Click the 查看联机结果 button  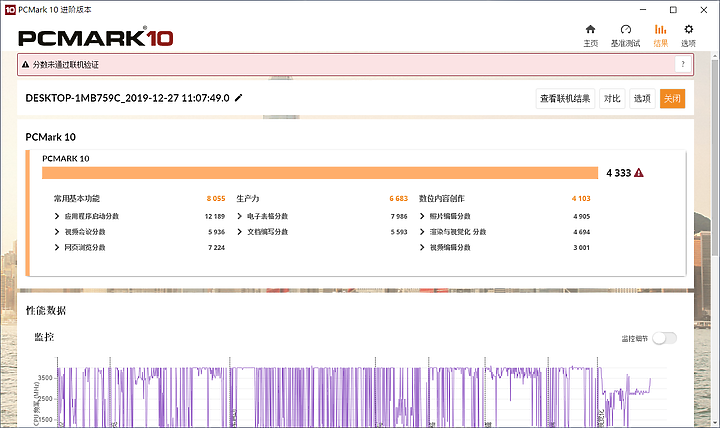[565, 98]
